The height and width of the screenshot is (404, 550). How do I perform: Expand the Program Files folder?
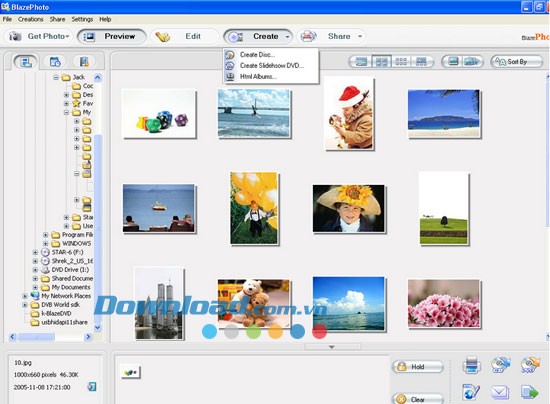point(45,235)
